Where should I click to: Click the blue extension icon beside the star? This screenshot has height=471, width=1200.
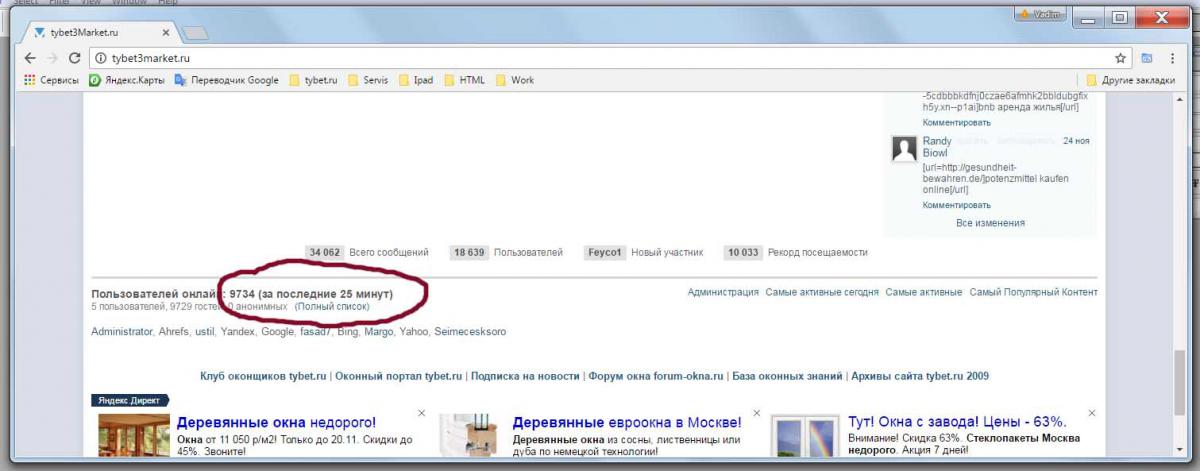click(x=1147, y=58)
